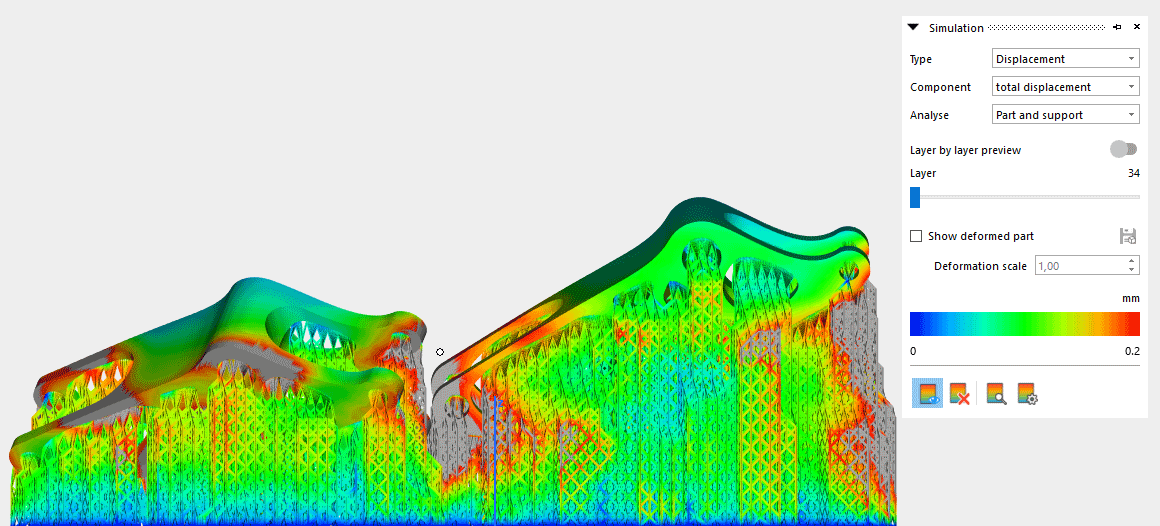Image resolution: width=1160 pixels, height=526 pixels.
Task: Collapse the Simulation panel triangle
Action: [x=913, y=28]
